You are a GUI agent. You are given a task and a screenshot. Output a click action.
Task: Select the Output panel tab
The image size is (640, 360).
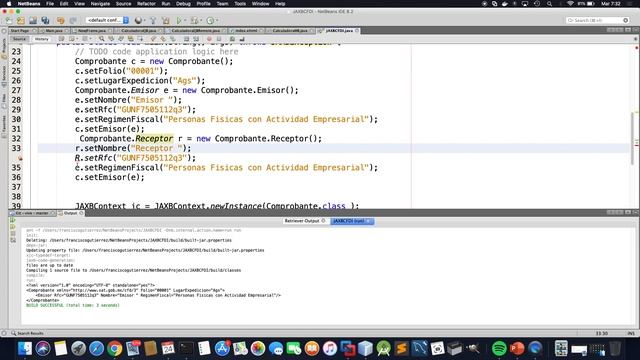tap(70, 213)
